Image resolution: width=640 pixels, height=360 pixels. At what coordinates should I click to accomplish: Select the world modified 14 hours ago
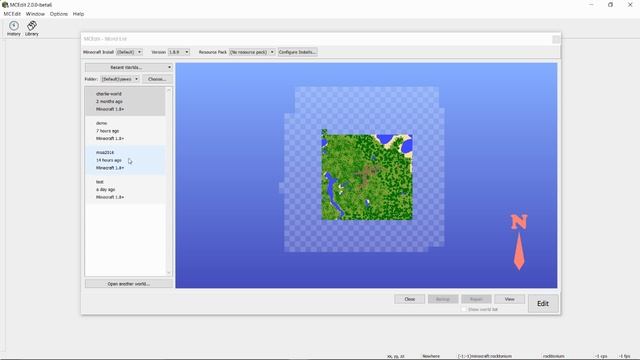pos(125,160)
